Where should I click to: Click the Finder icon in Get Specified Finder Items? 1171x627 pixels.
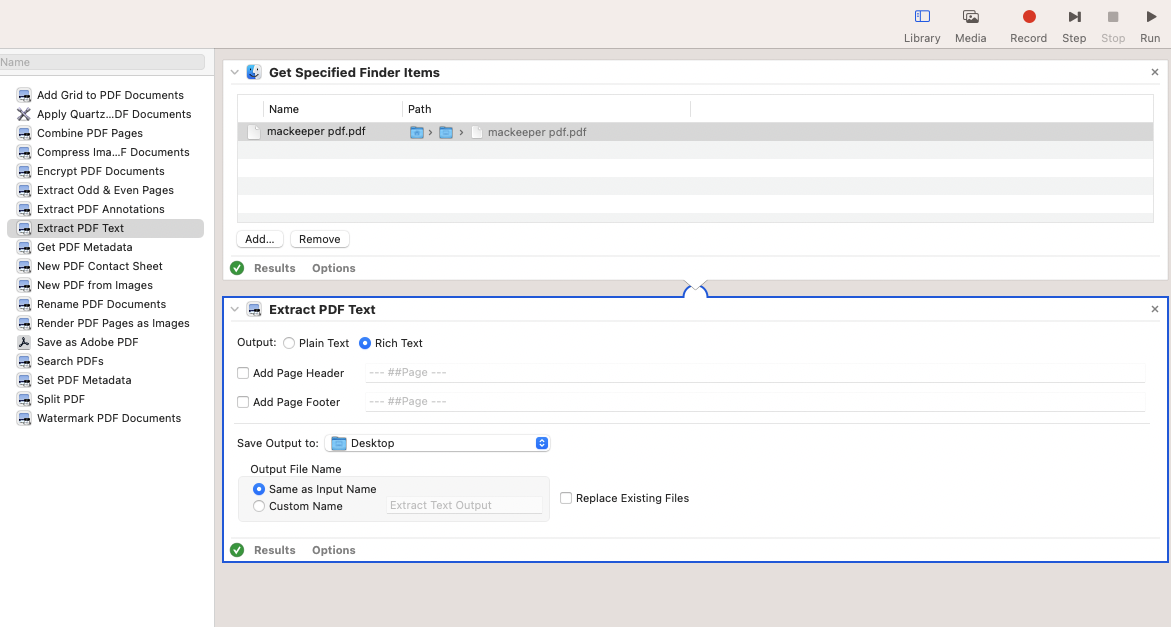point(254,72)
